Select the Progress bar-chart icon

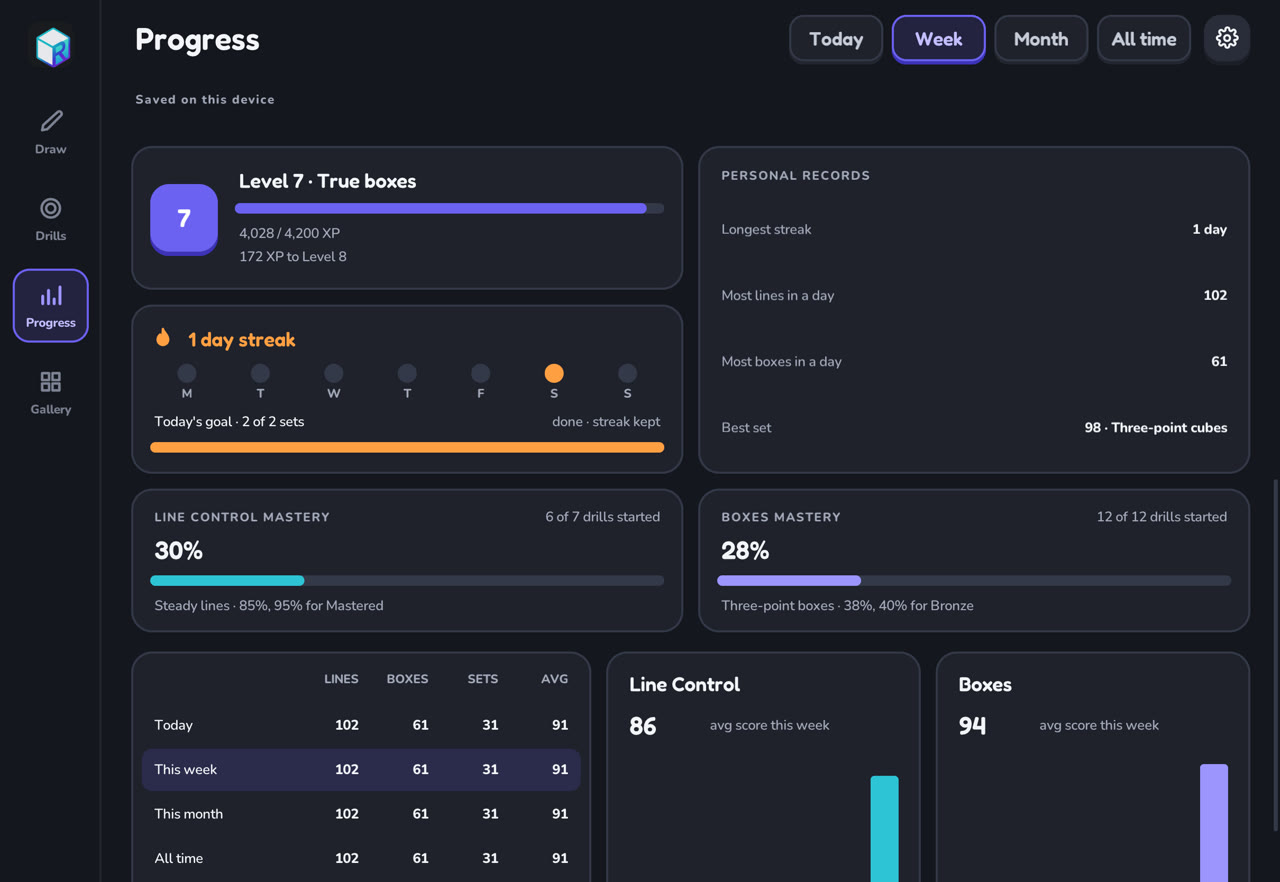point(51,295)
